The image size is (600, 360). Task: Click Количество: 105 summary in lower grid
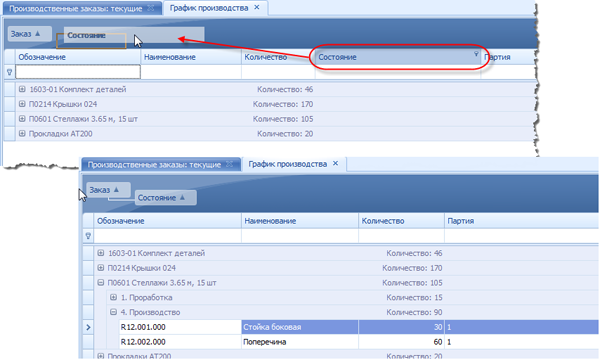pyautogui.click(x=412, y=282)
